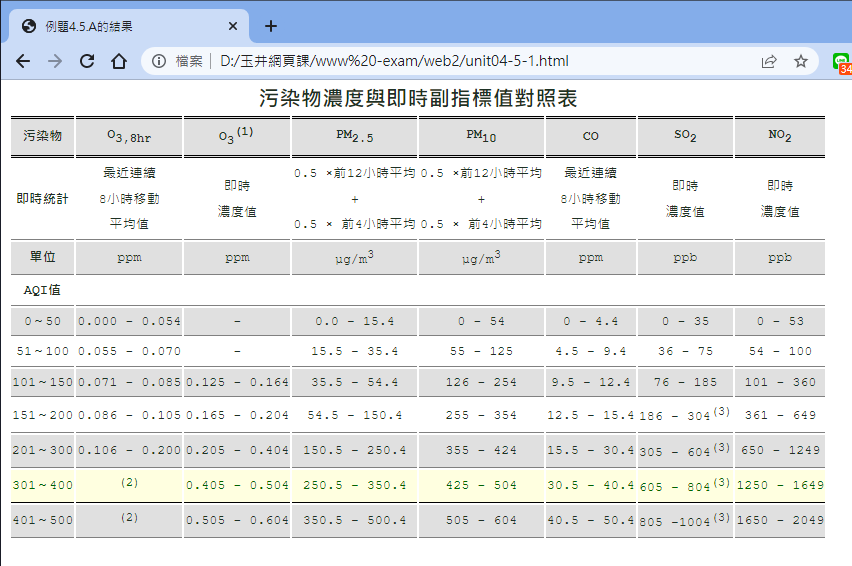Click the table title 污染物濃度與即時副指標值對照表
Screen dimensions: 852x566
[x=418, y=99]
